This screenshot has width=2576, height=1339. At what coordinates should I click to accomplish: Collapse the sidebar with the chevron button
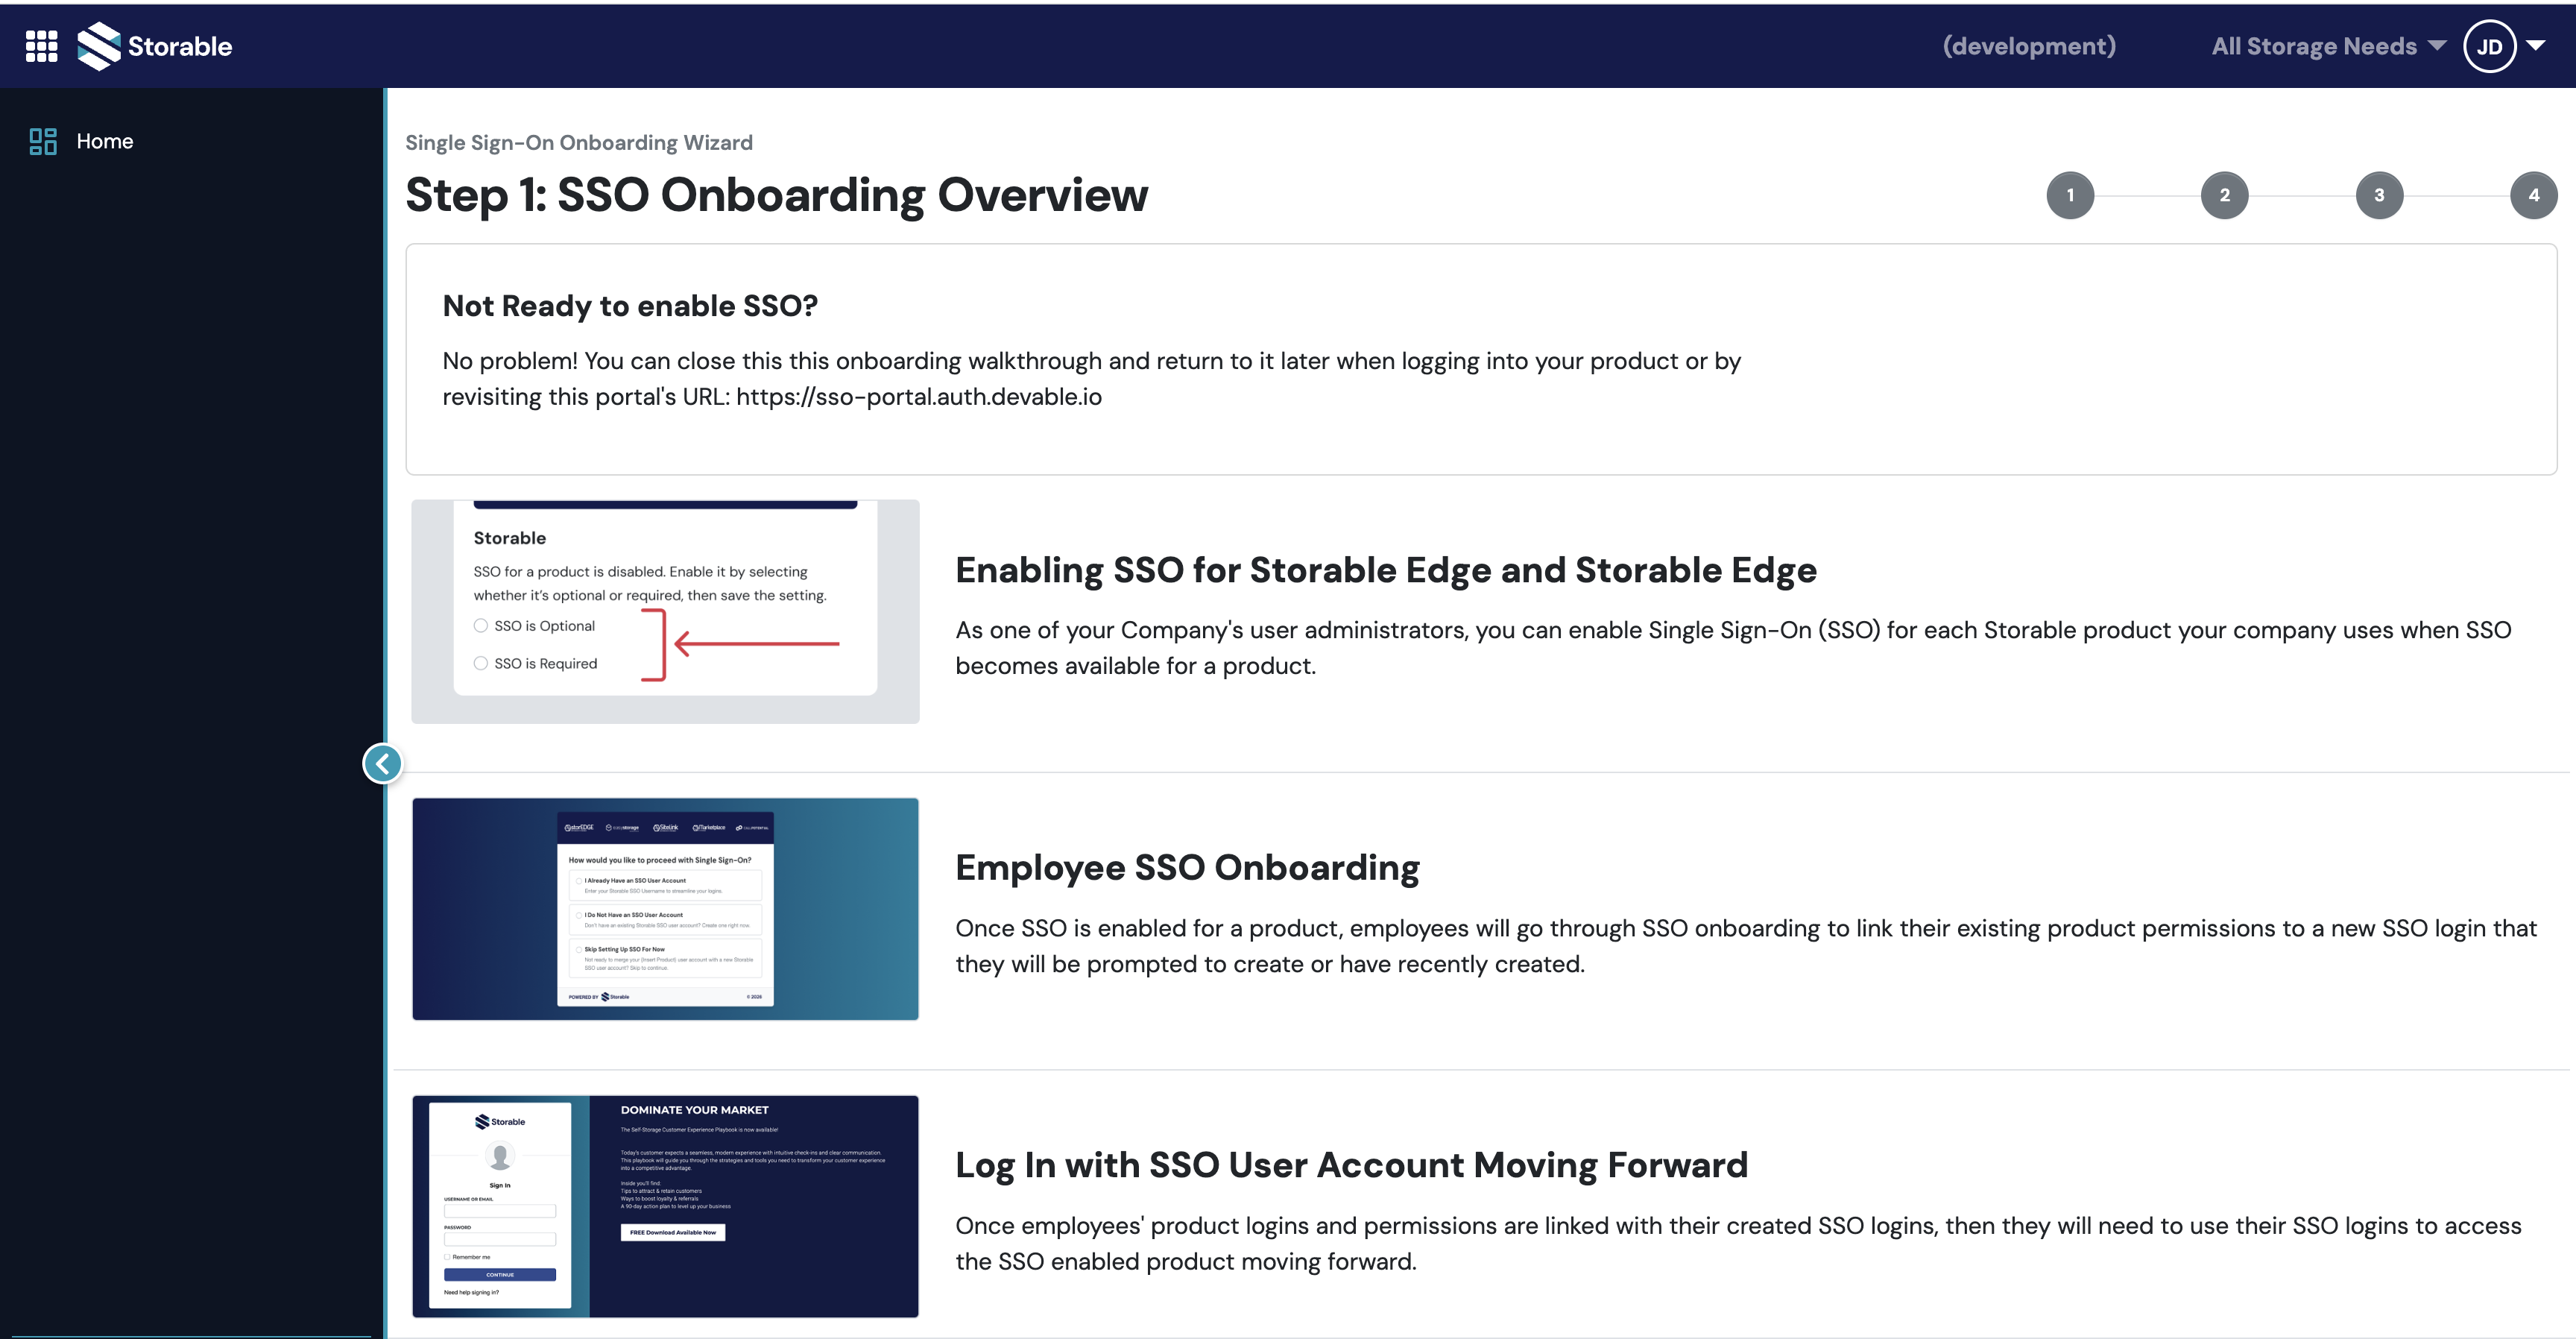click(382, 764)
